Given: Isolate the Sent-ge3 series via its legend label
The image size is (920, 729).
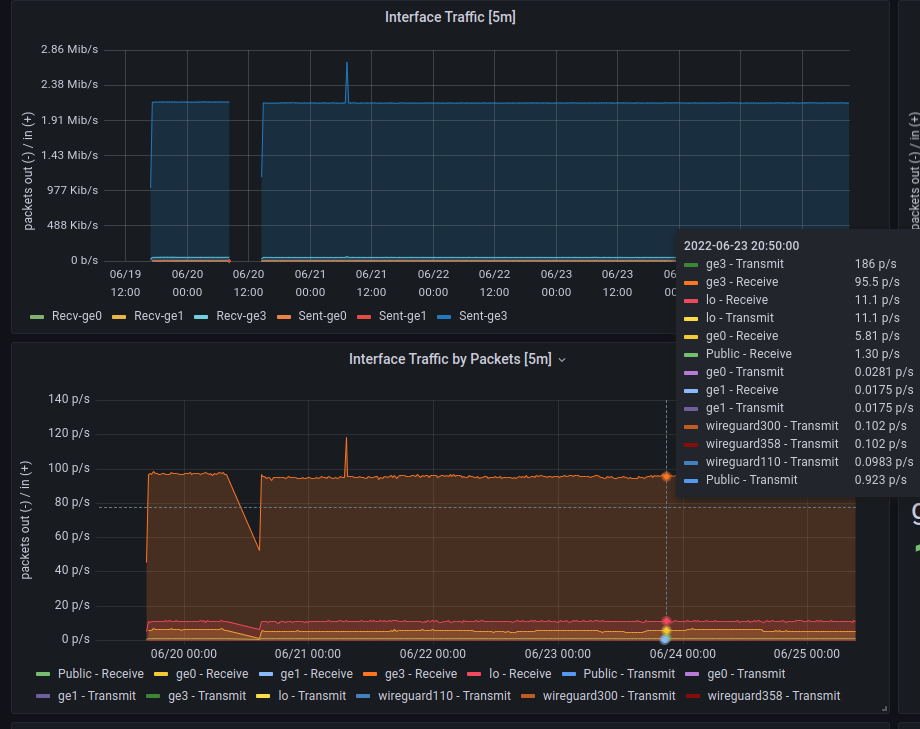Looking at the screenshot, I should tap(483, 316).
